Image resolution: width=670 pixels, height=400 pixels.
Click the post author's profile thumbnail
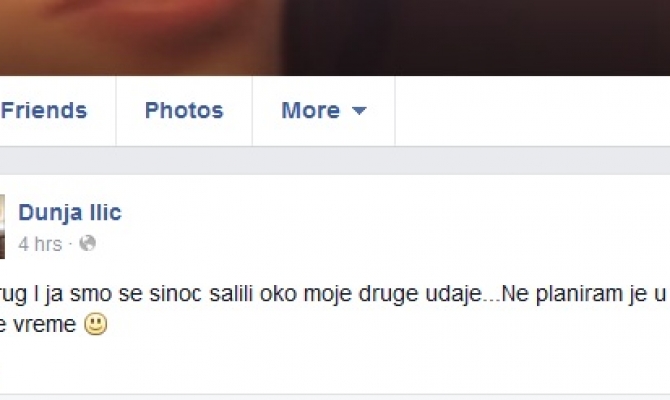click(x=2, y=226)
